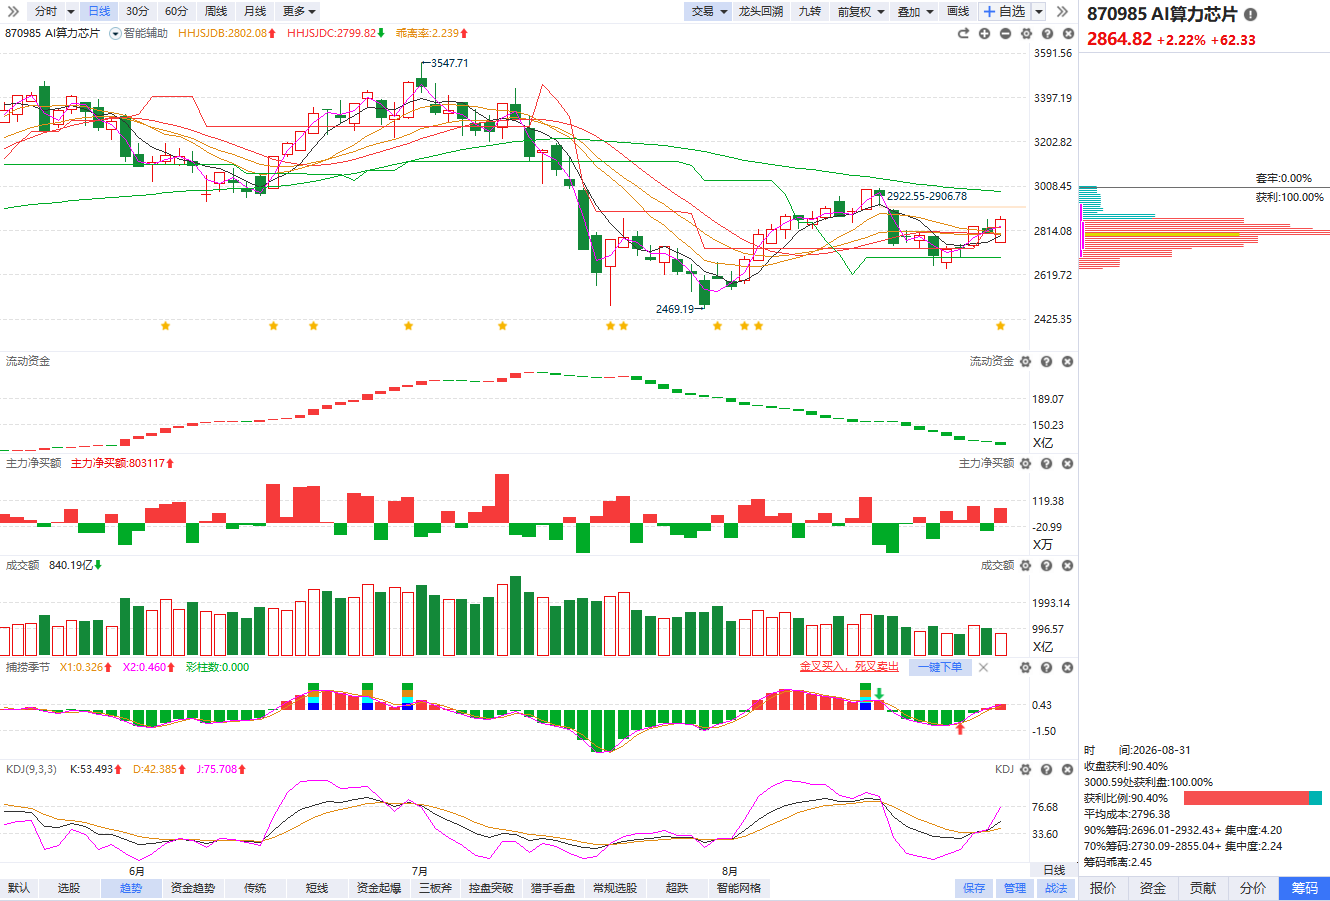Add stock to 自选 watchlist
The image size is (1330, 901).
1005,11
